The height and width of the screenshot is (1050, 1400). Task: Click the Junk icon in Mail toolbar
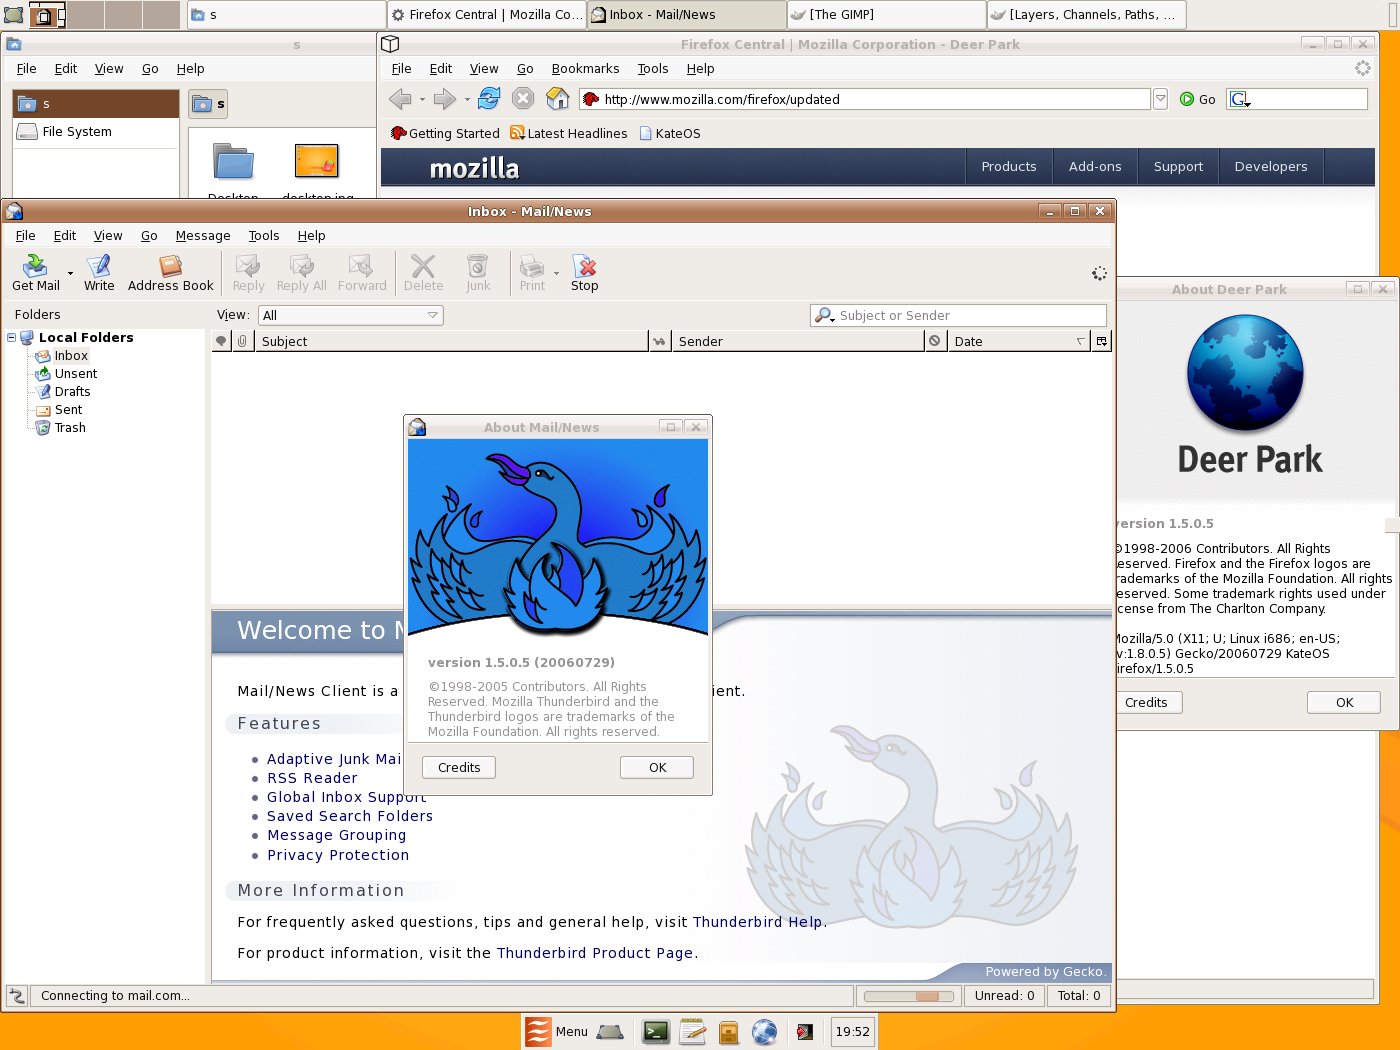tap(478, 265)
